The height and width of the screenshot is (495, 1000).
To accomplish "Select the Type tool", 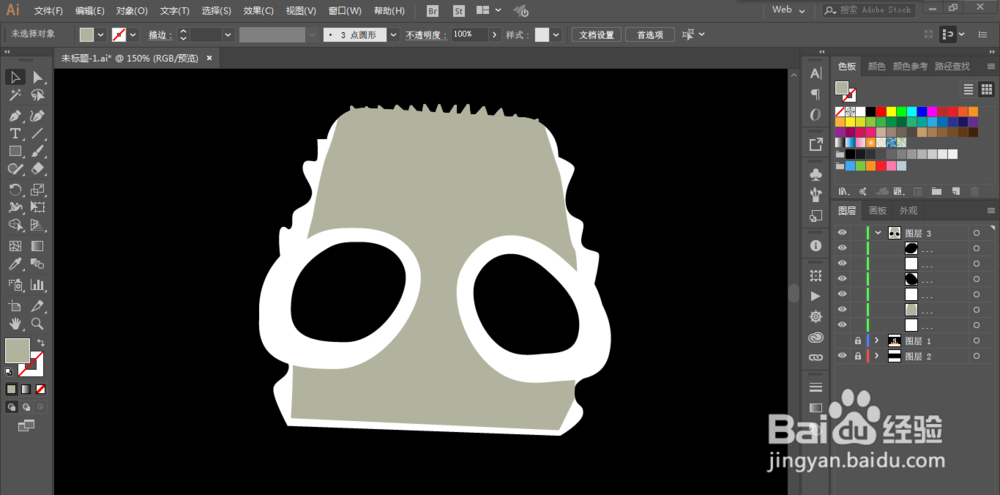I will point(15,134).
